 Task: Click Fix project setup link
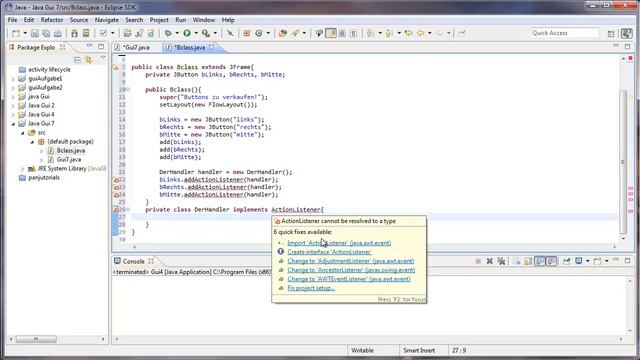[x=311, y=288]
